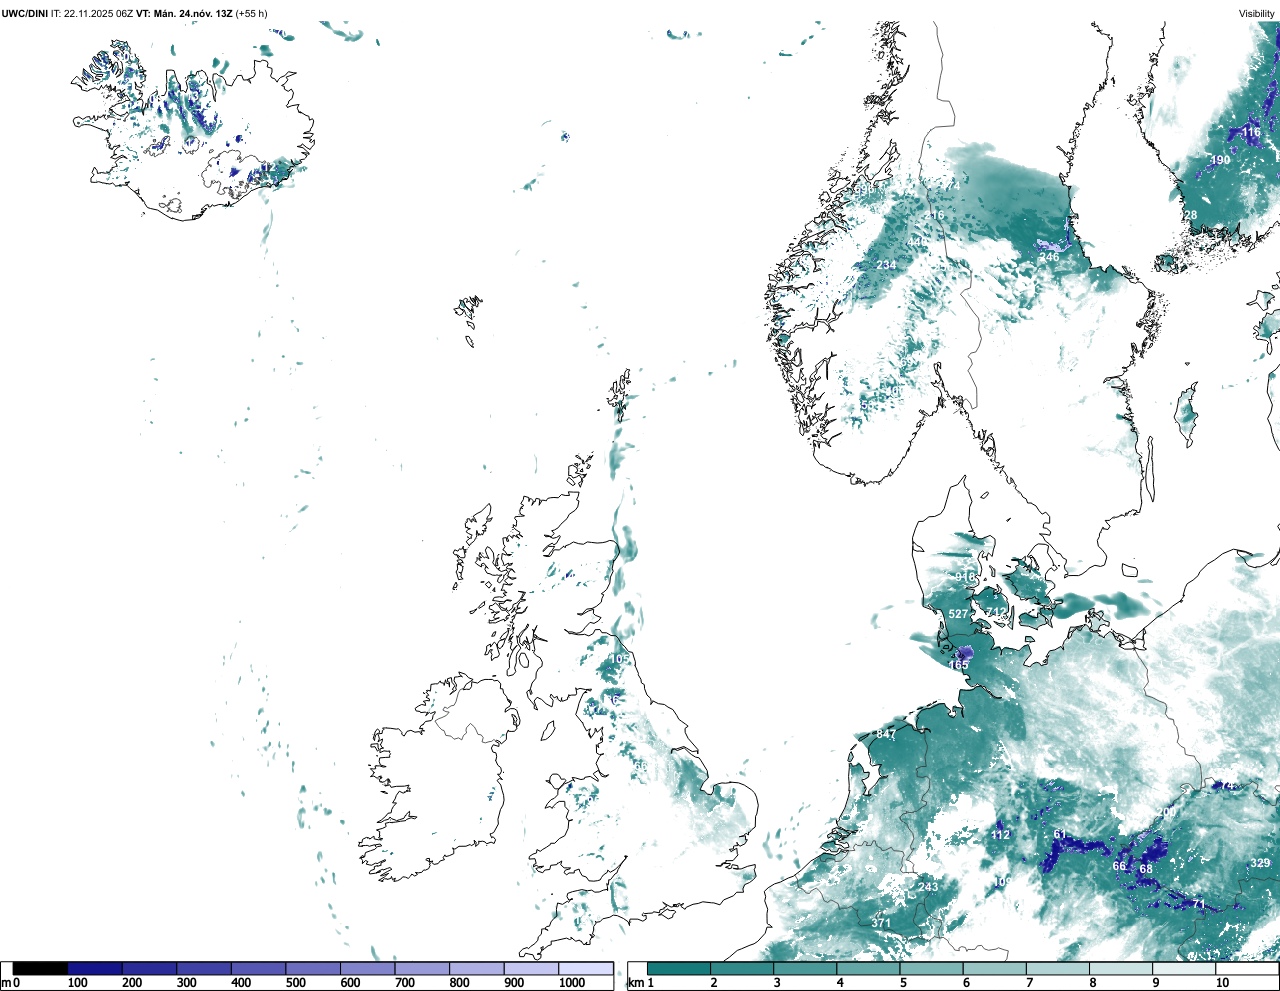Image resolution: width=1280 pixels, height=991 pixels.
Task: Click the 116 visibility value over Finland
Action: [x=1251, y=132]
